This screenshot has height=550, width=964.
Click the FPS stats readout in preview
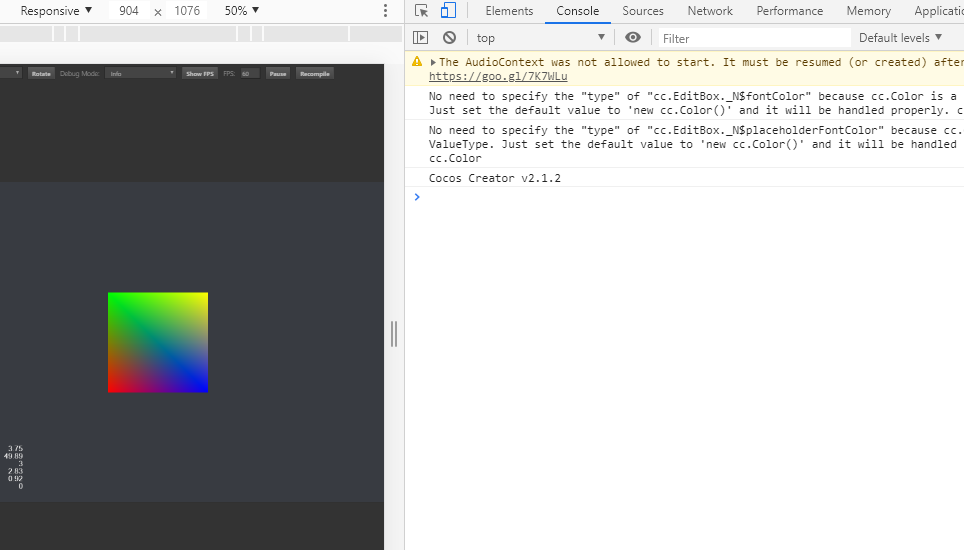pyautogui.click(x=13, y=467)
